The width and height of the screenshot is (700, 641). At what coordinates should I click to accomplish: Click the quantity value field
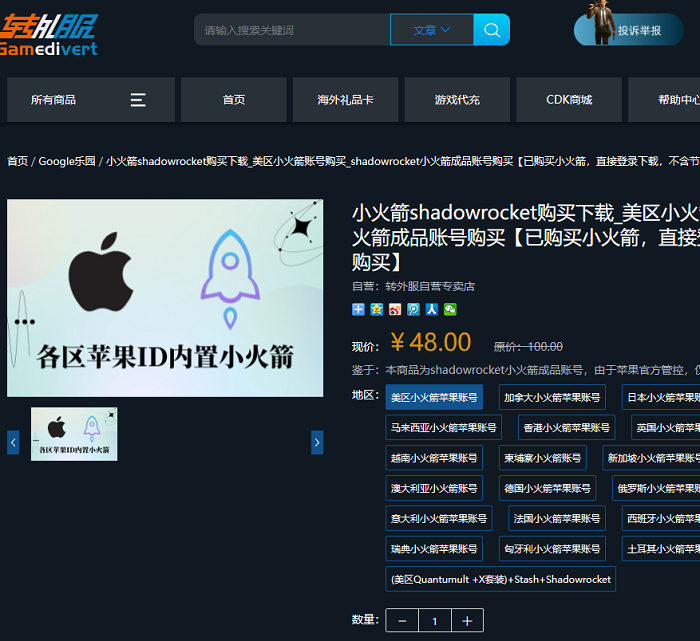[435, 620]
